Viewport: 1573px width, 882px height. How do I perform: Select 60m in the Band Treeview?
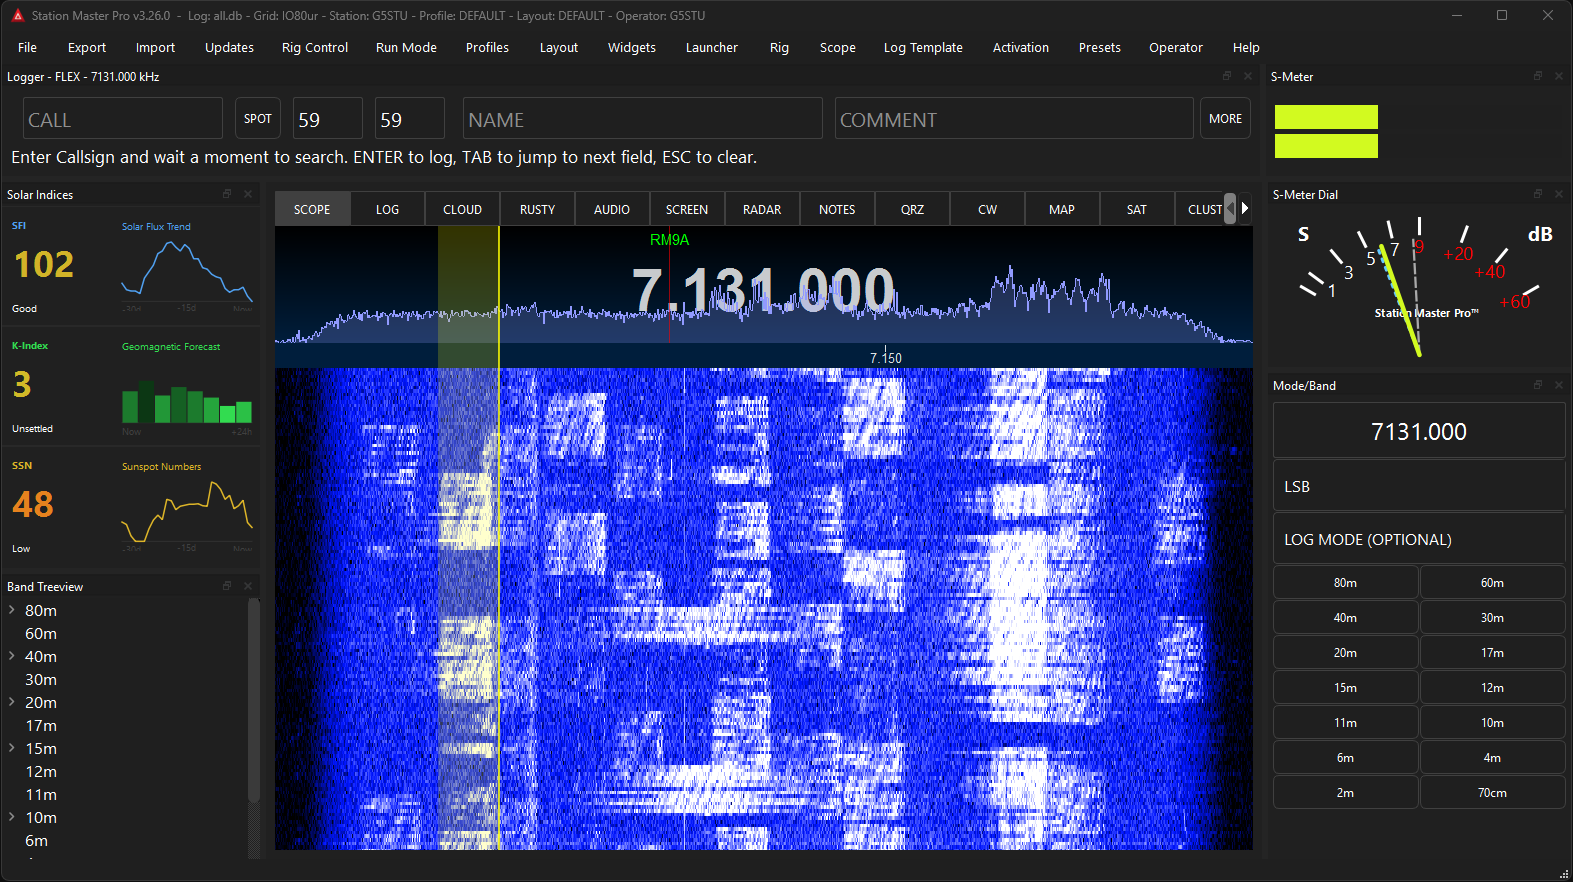(41, 634)
